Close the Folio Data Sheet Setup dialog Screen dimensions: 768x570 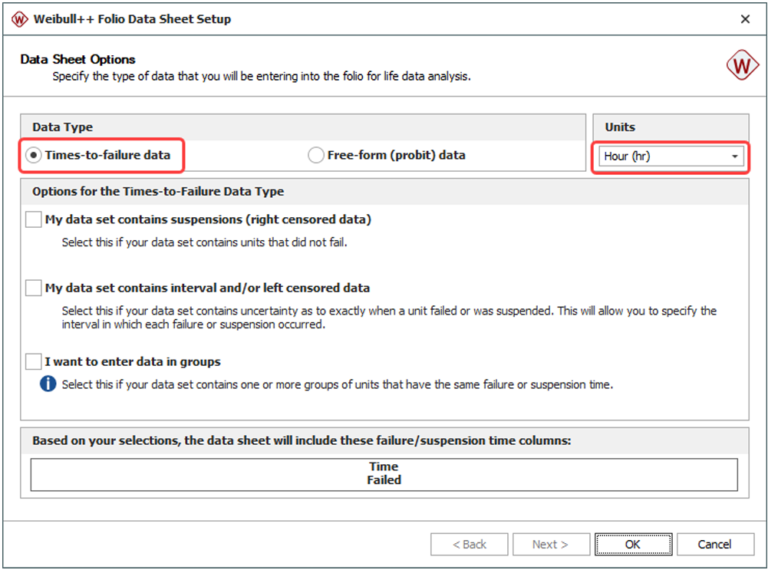[745, 19]
